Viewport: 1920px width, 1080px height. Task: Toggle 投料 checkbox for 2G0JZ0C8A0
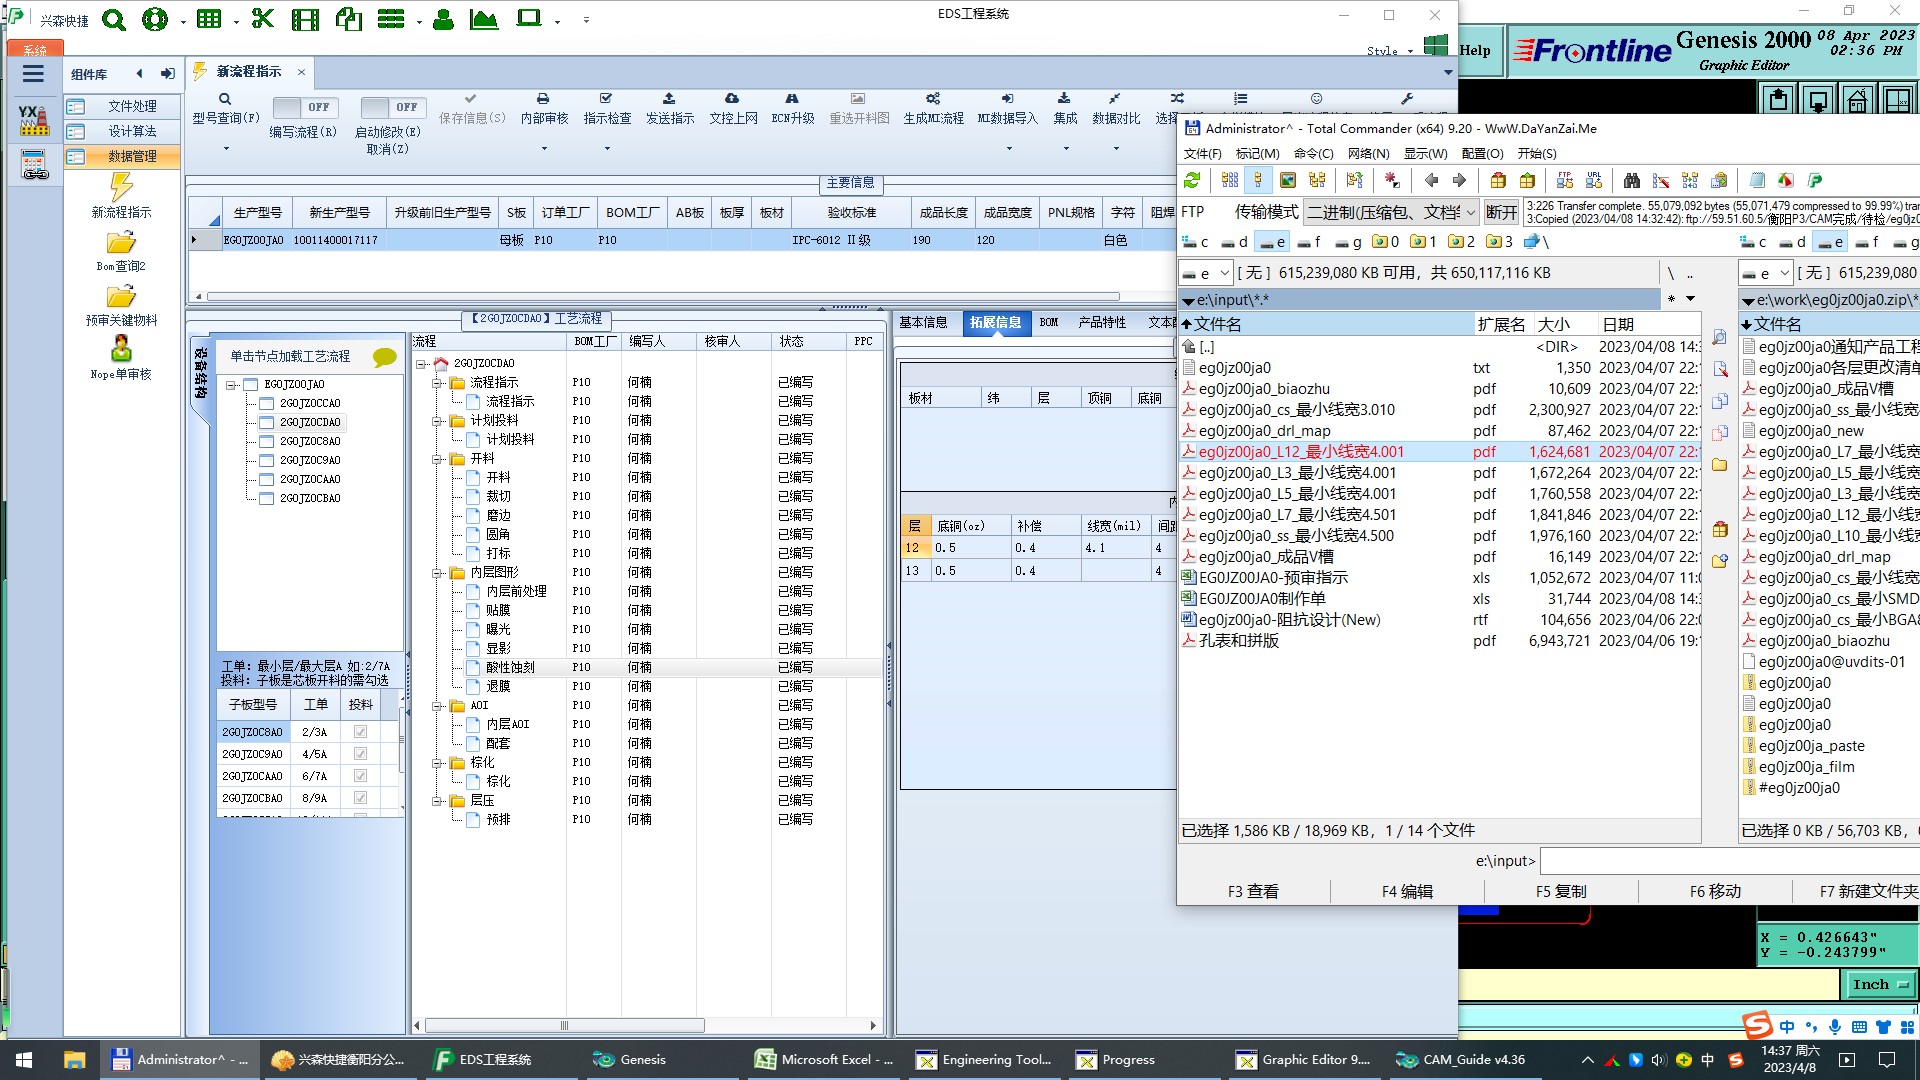tap(360, 732)
